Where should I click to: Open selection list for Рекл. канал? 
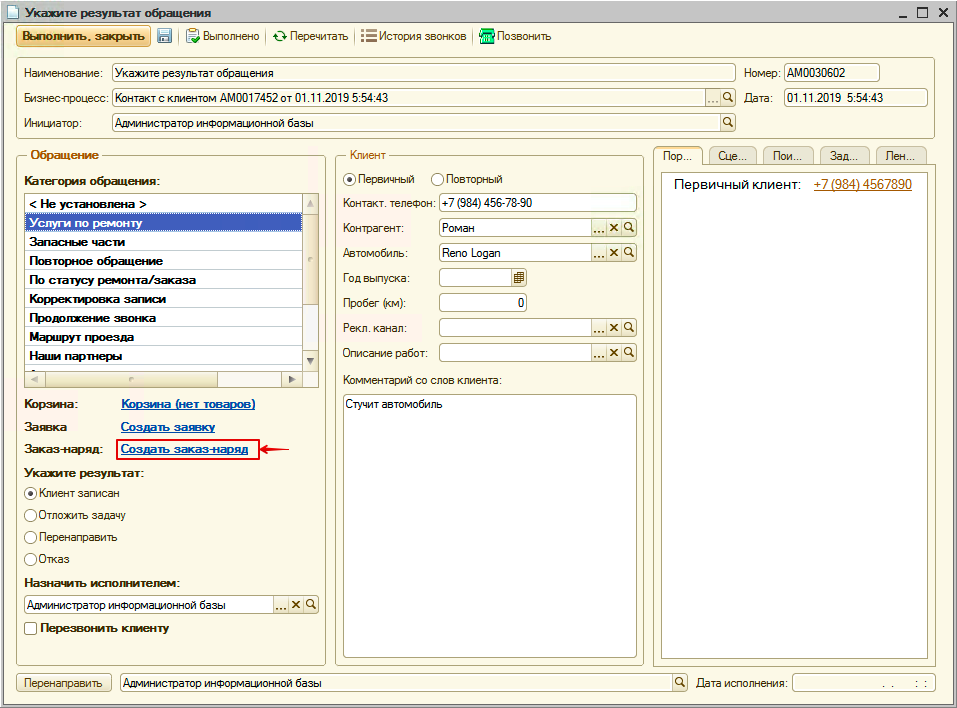(599, 328)
